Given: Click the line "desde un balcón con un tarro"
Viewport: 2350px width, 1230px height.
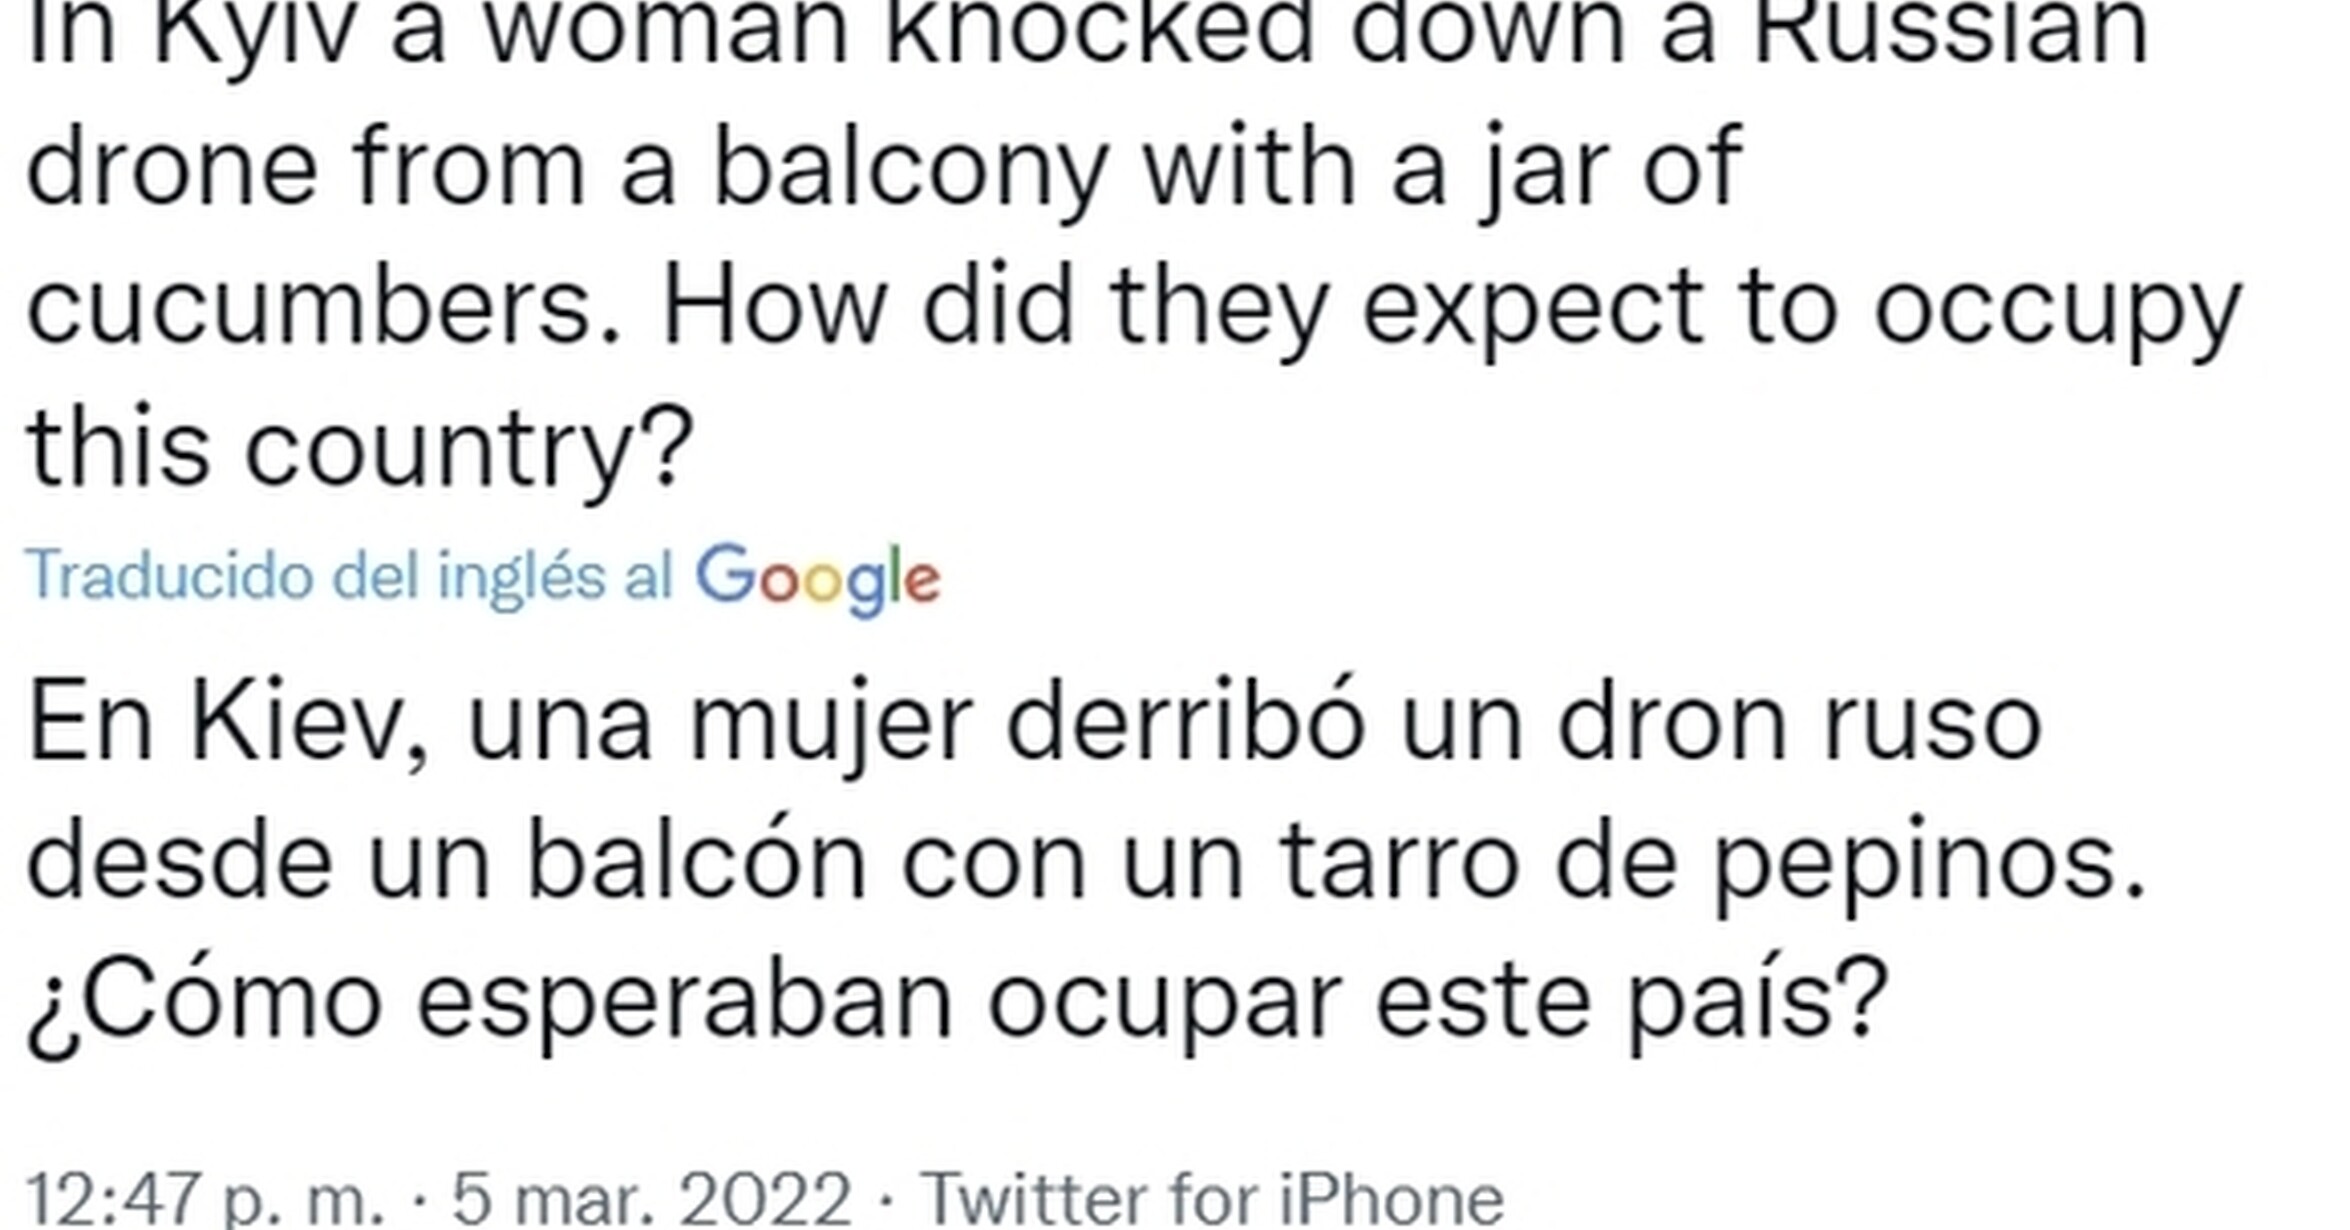Looking at the screenshot, I should click(x=1086, y=860).
